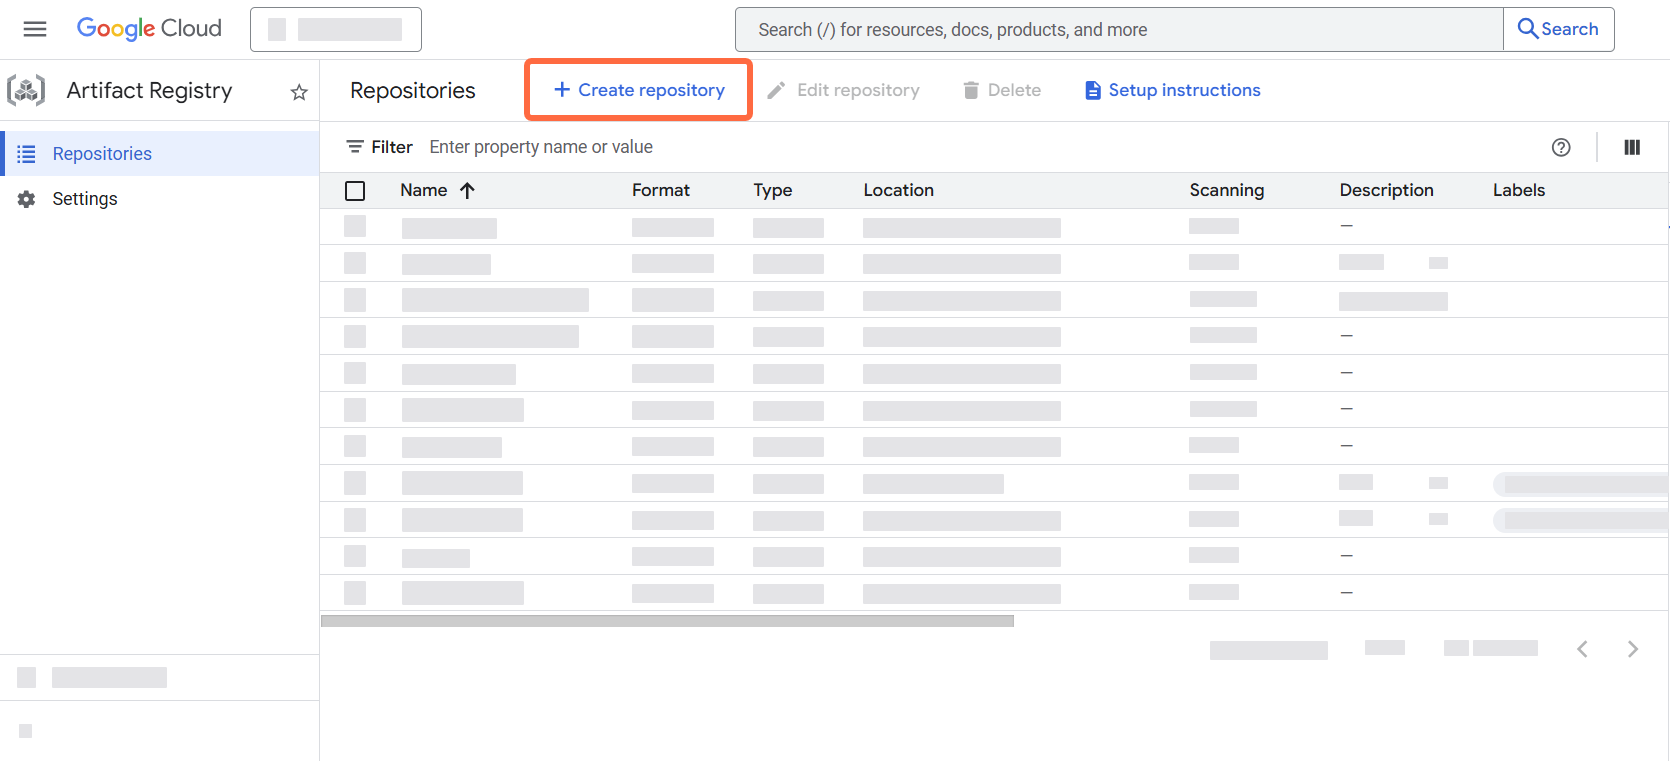Image resolution: width=1670 pixels, height=761 pixels.
Task: Click the Google Cloud logo
Action: 149,29
